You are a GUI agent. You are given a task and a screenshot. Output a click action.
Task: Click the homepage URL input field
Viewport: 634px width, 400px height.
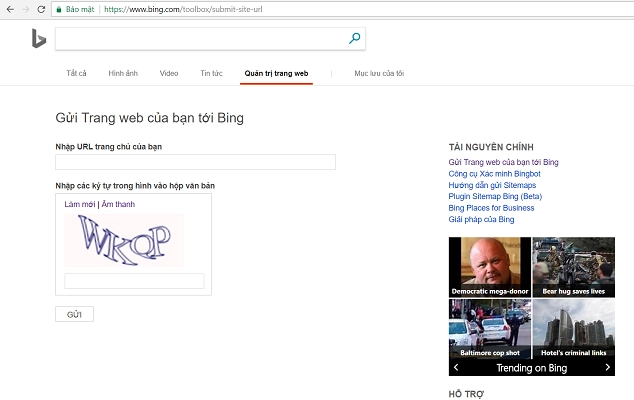coord(195,162)
